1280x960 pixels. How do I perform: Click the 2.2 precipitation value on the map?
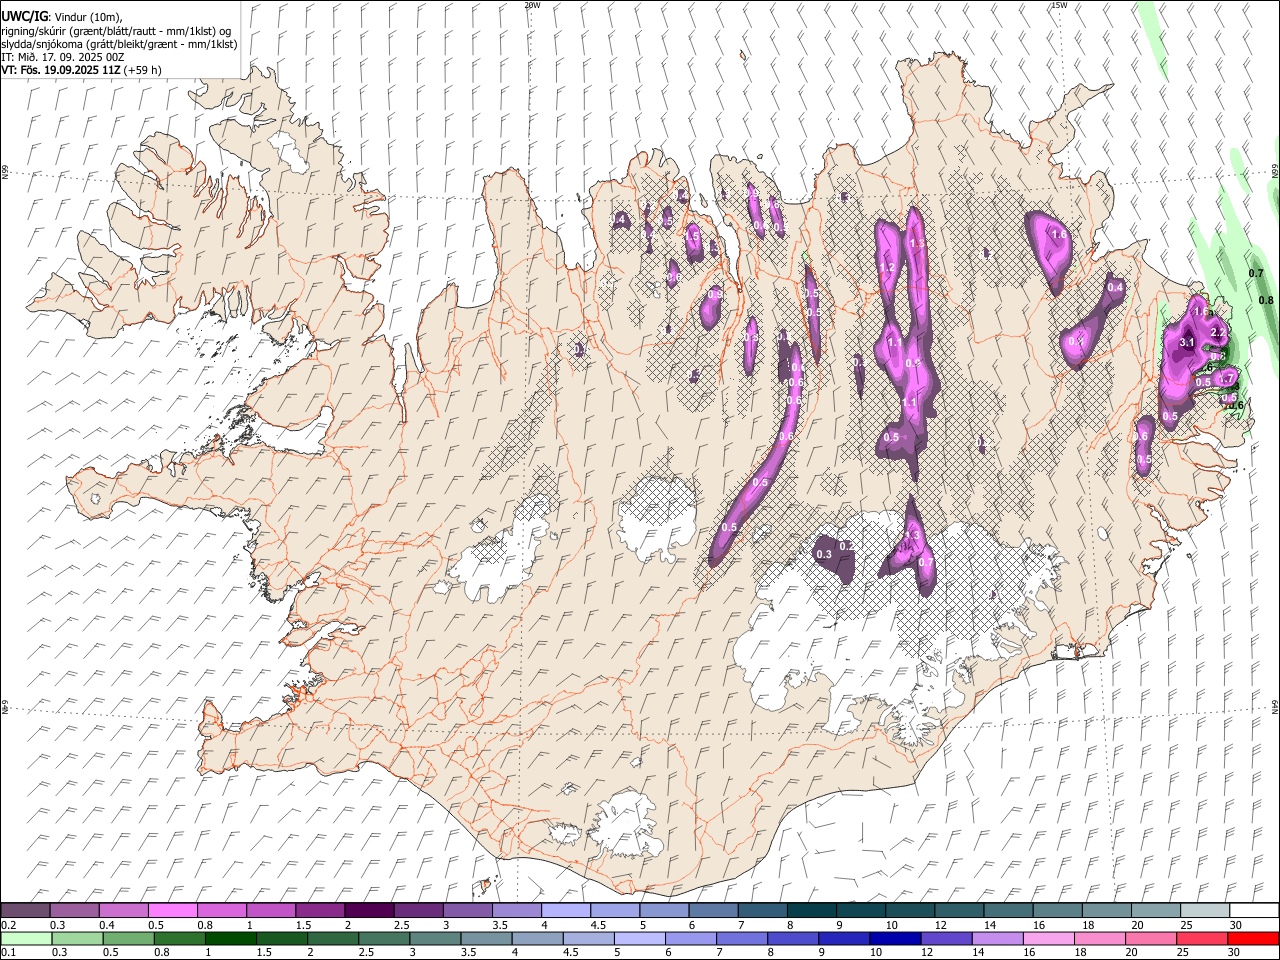click(1218, 332)
